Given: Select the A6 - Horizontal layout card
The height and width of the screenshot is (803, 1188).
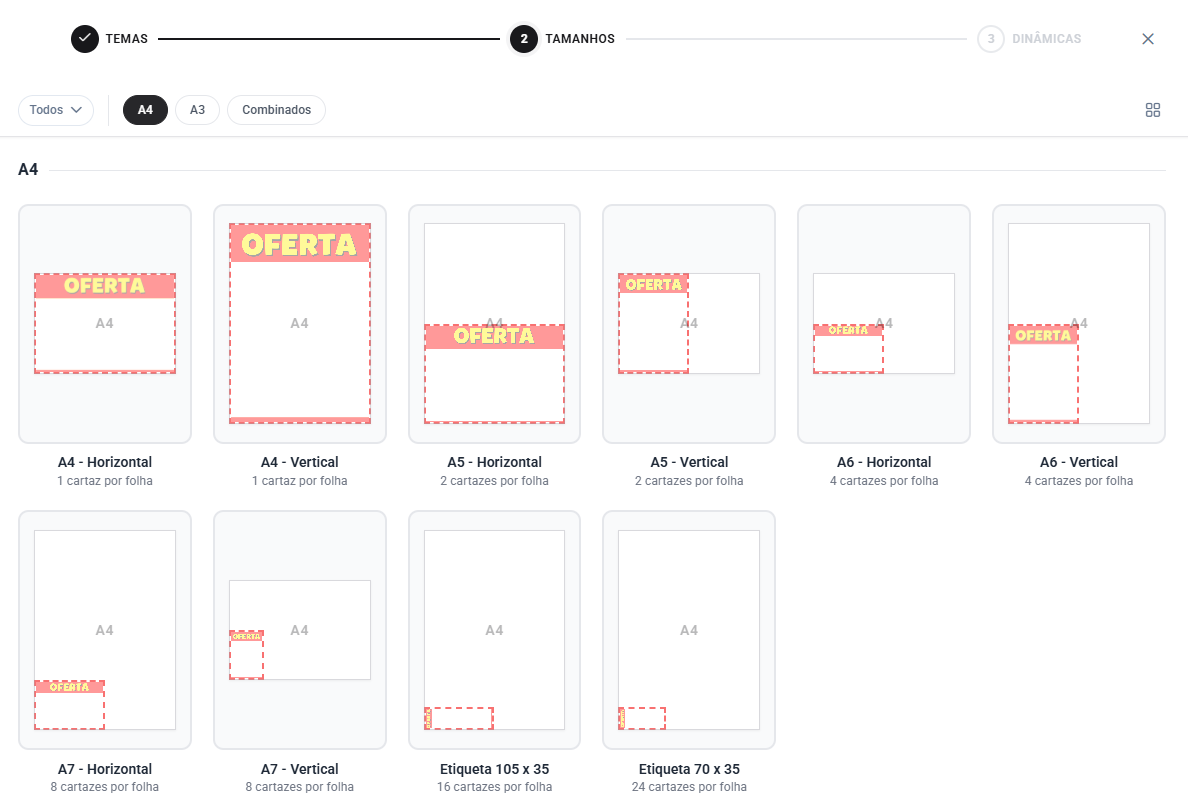Looking at the screenshot, I should pos(883,324).
